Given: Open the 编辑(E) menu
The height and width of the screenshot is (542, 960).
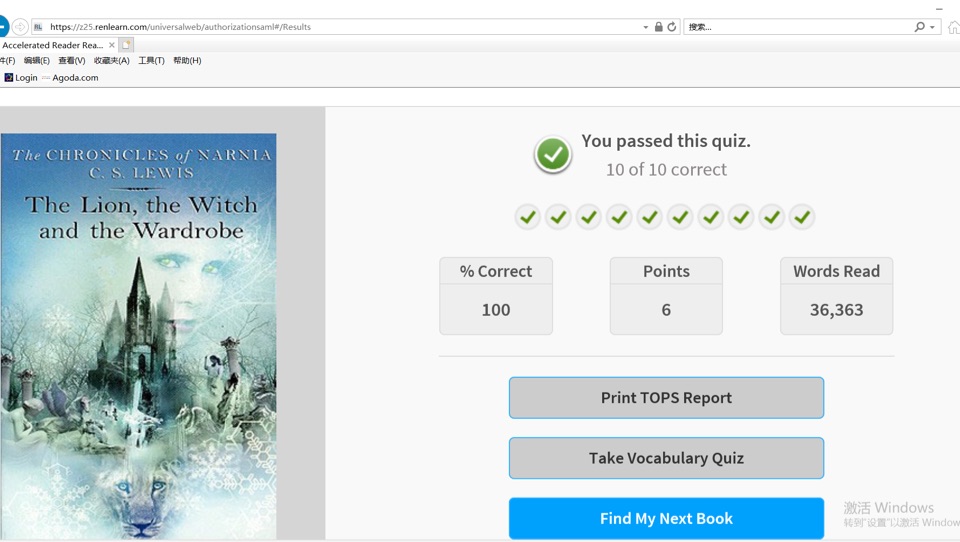Looking at the screenshot, I should tap(37, 61).
